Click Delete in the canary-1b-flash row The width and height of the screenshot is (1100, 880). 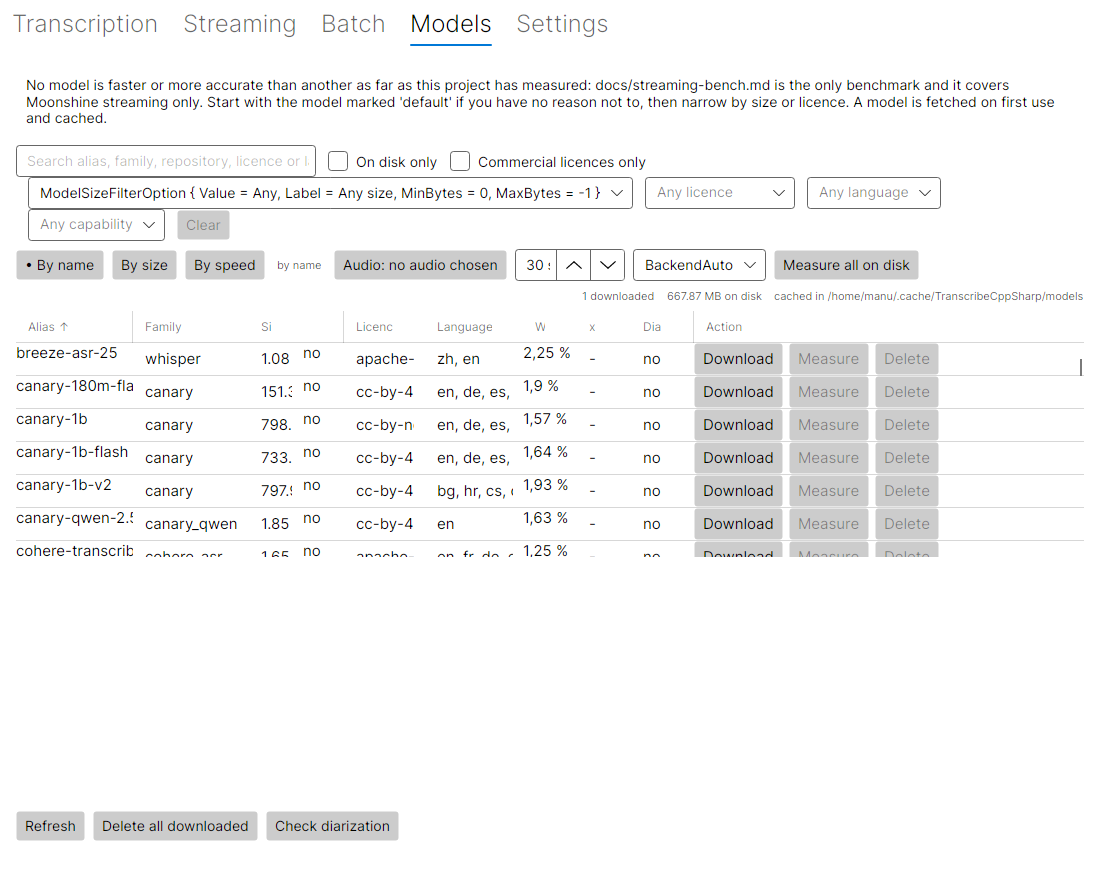pos(906,458)
